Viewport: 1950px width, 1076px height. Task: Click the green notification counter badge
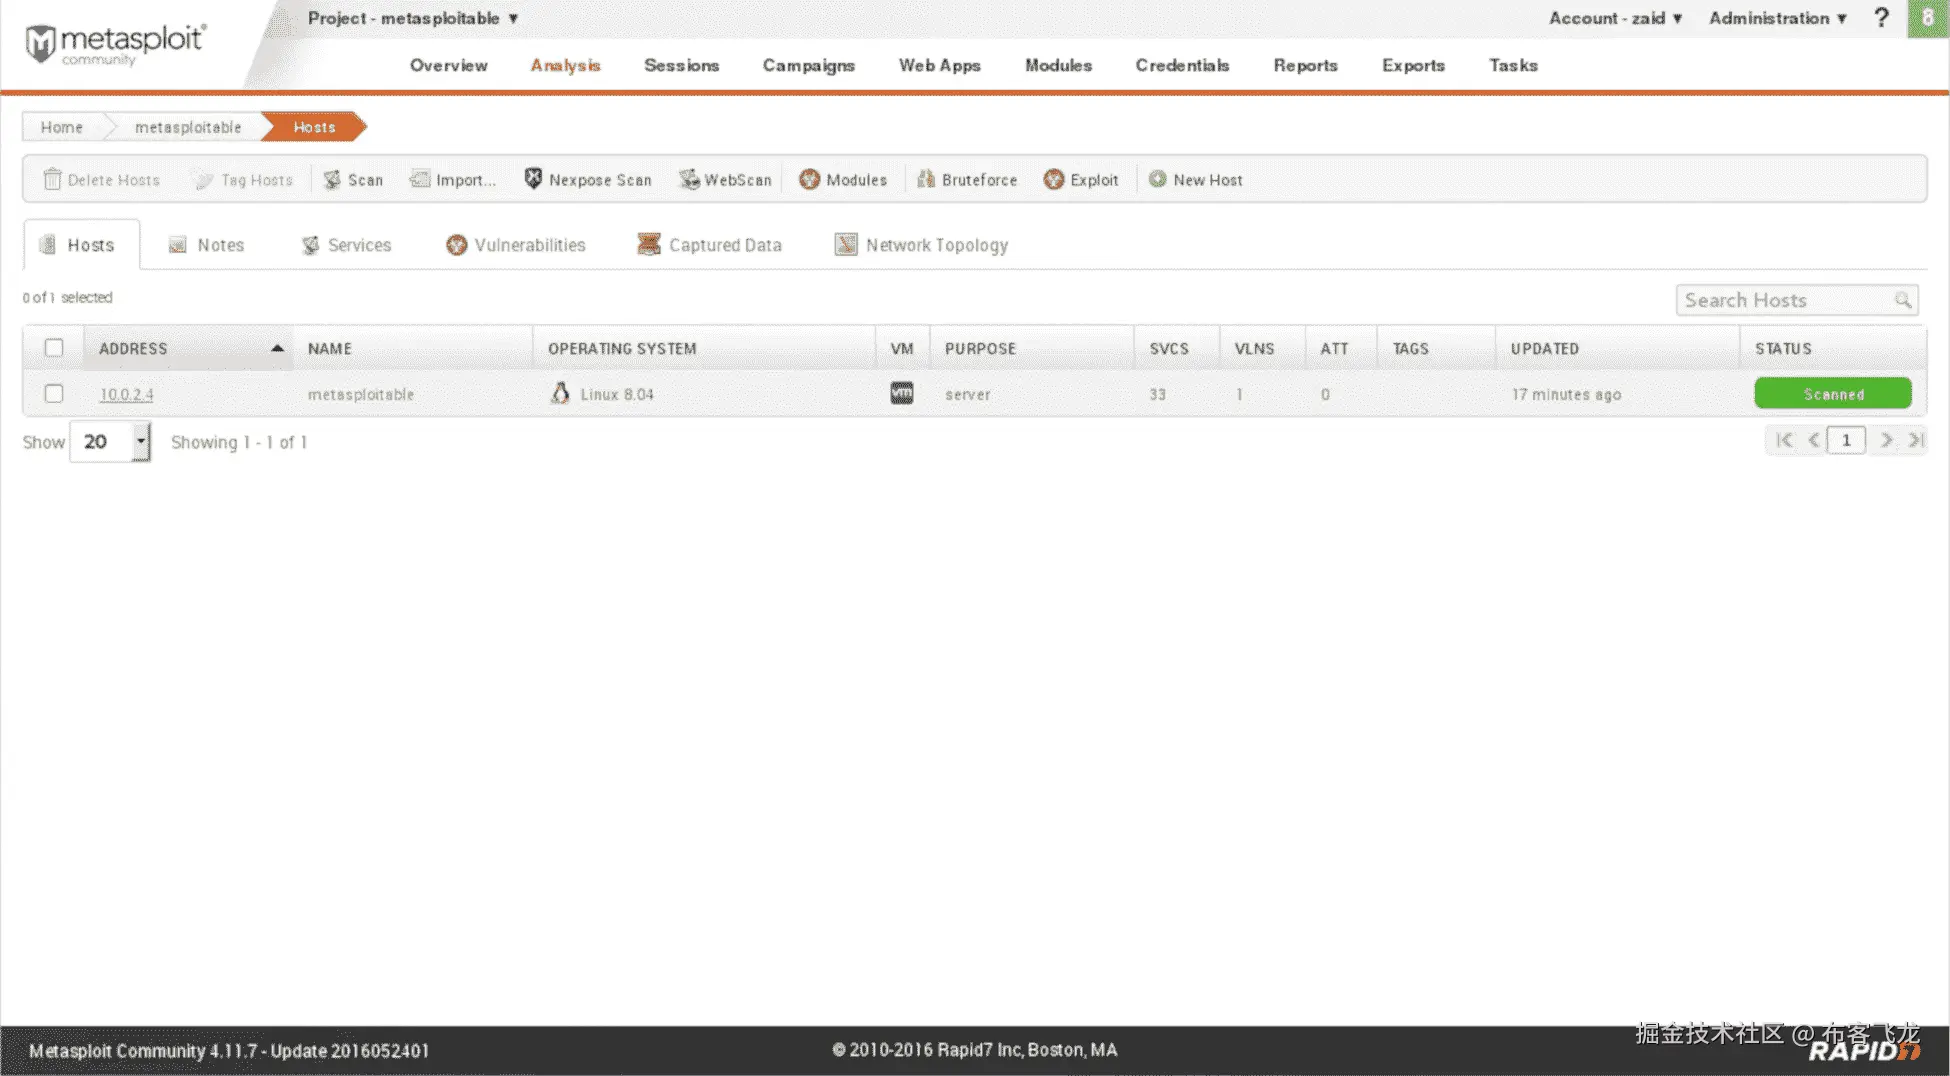(x=1928, y=18)
